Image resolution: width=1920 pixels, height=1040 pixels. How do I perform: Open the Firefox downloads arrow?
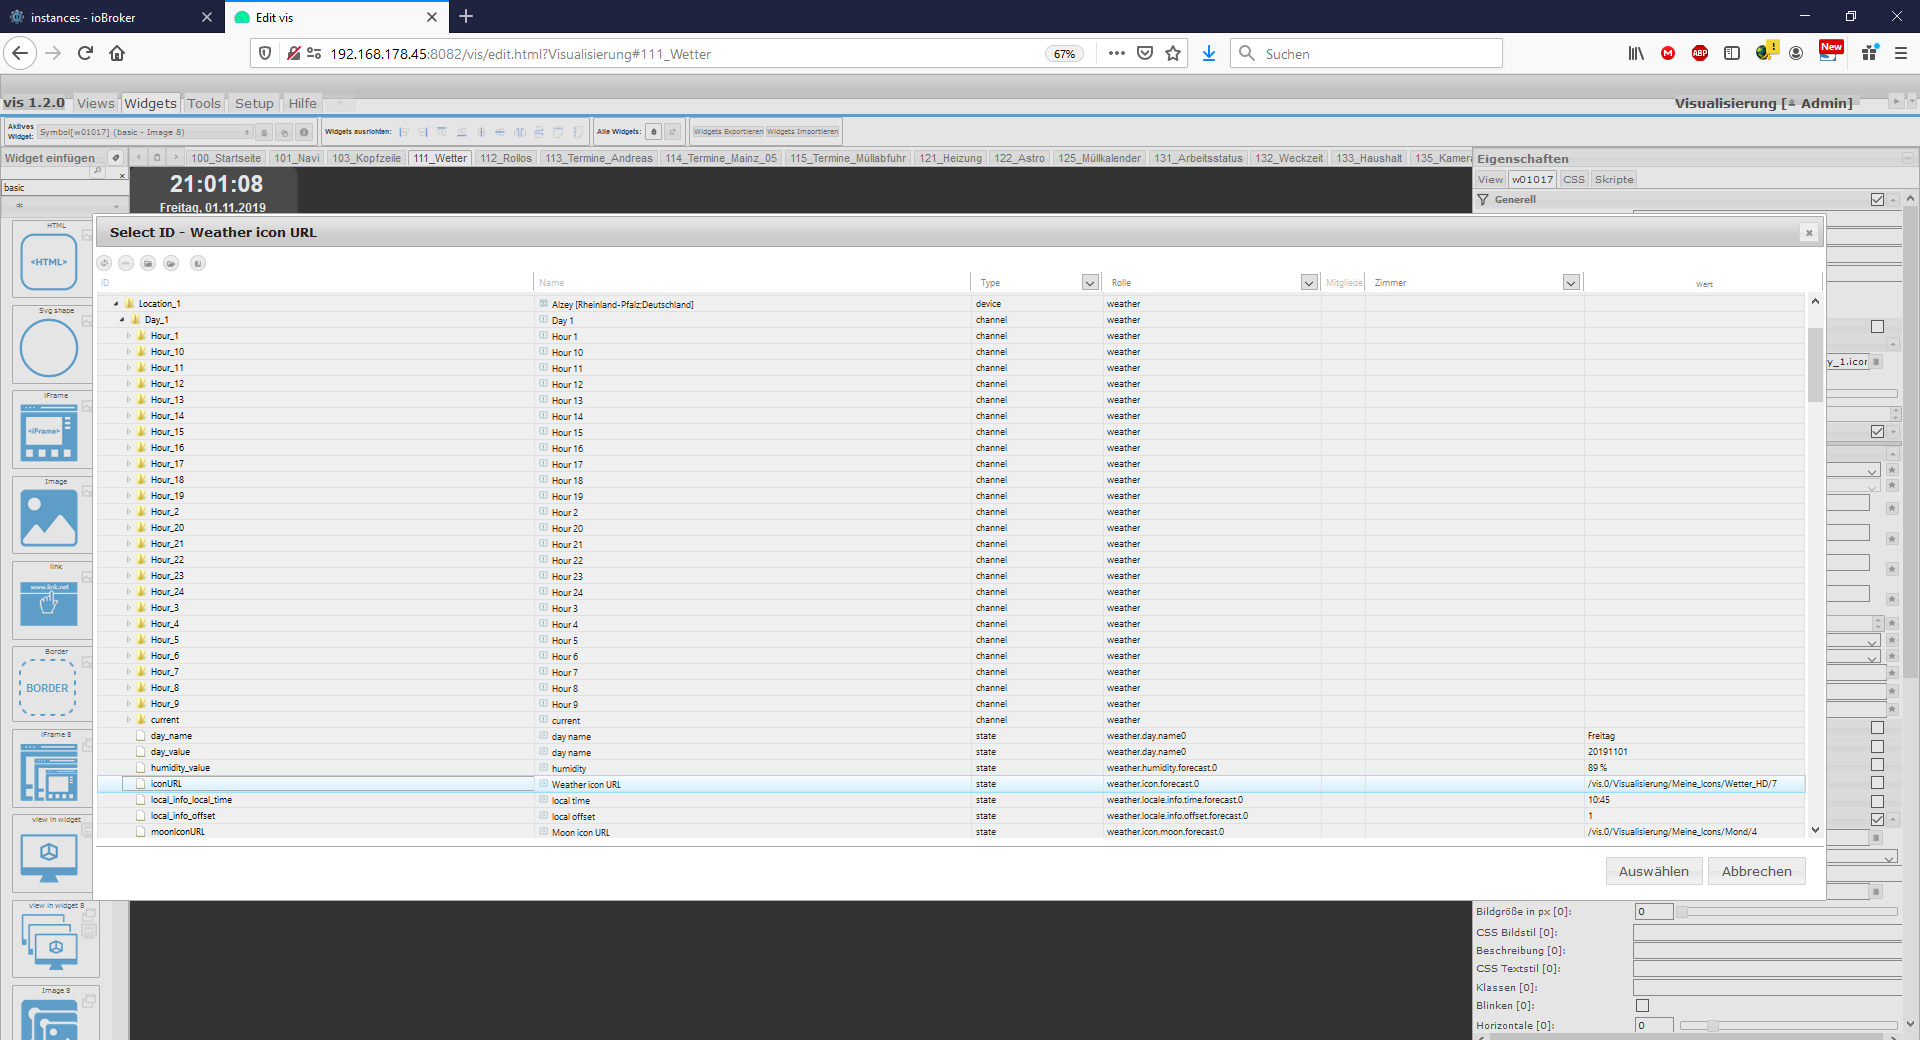tap(1209, 53)
